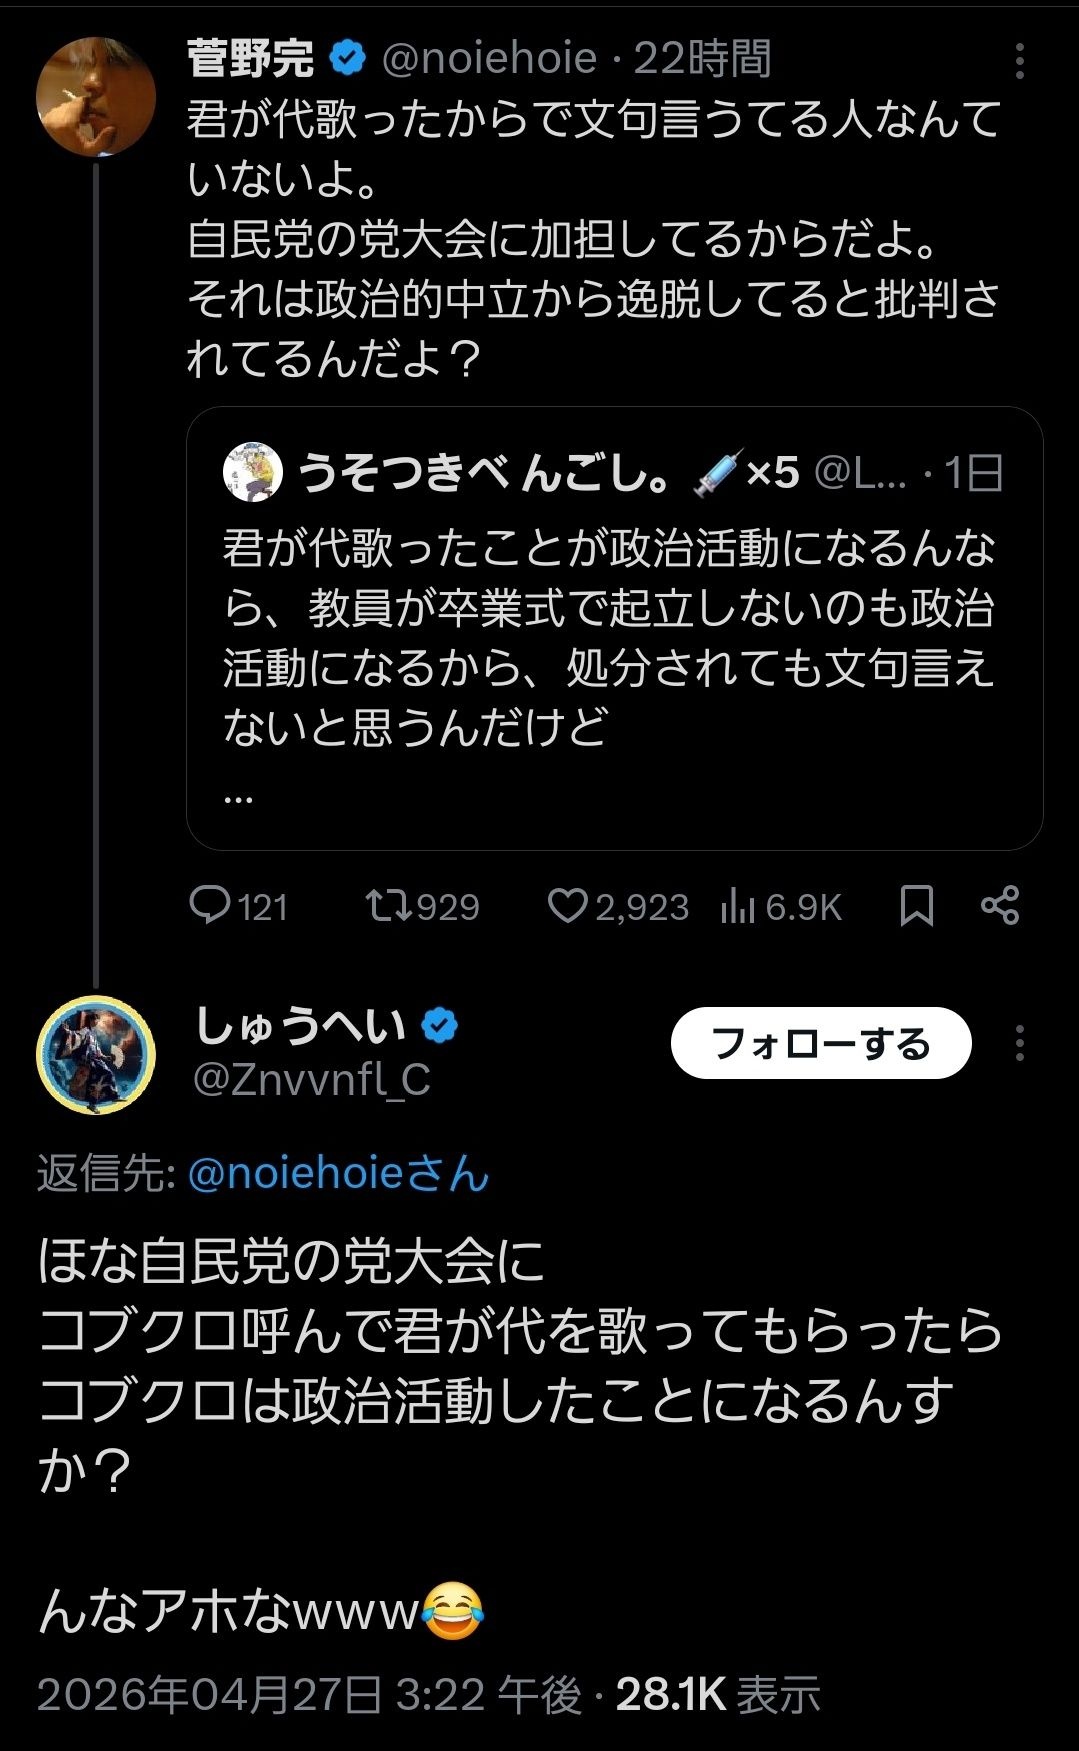The width and height of the screenshot is (1079, 1751).
Task: Tap the share icon on 菅野完's post
Action: [1000, 906]
